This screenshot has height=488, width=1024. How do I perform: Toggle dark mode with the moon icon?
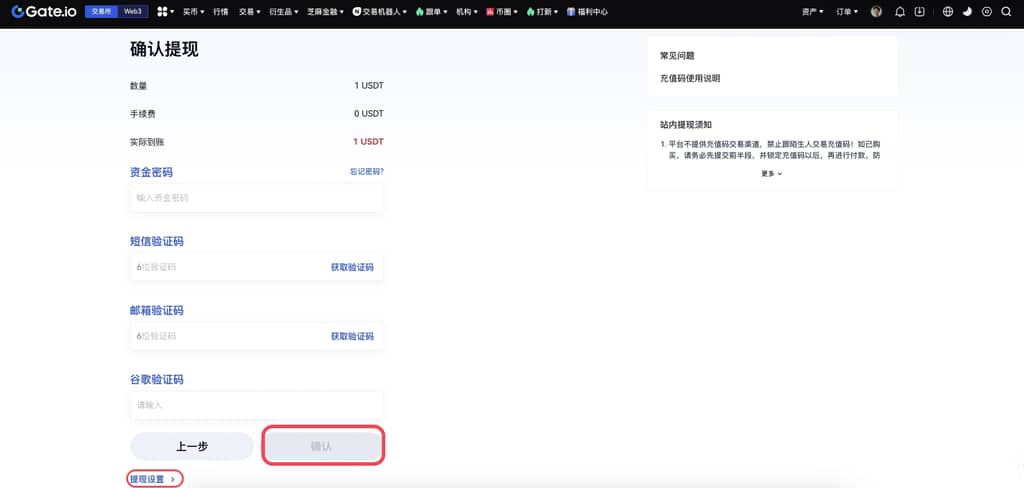pyautogui.click(x=967, y=12)
